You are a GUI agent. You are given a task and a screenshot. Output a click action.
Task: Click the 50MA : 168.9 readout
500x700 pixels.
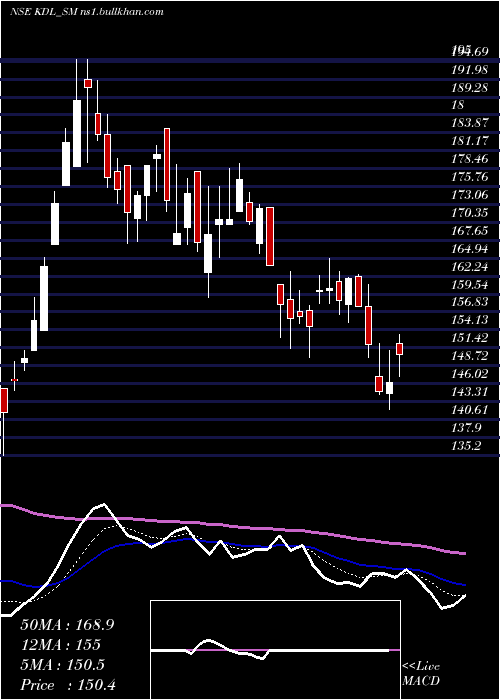67,625
